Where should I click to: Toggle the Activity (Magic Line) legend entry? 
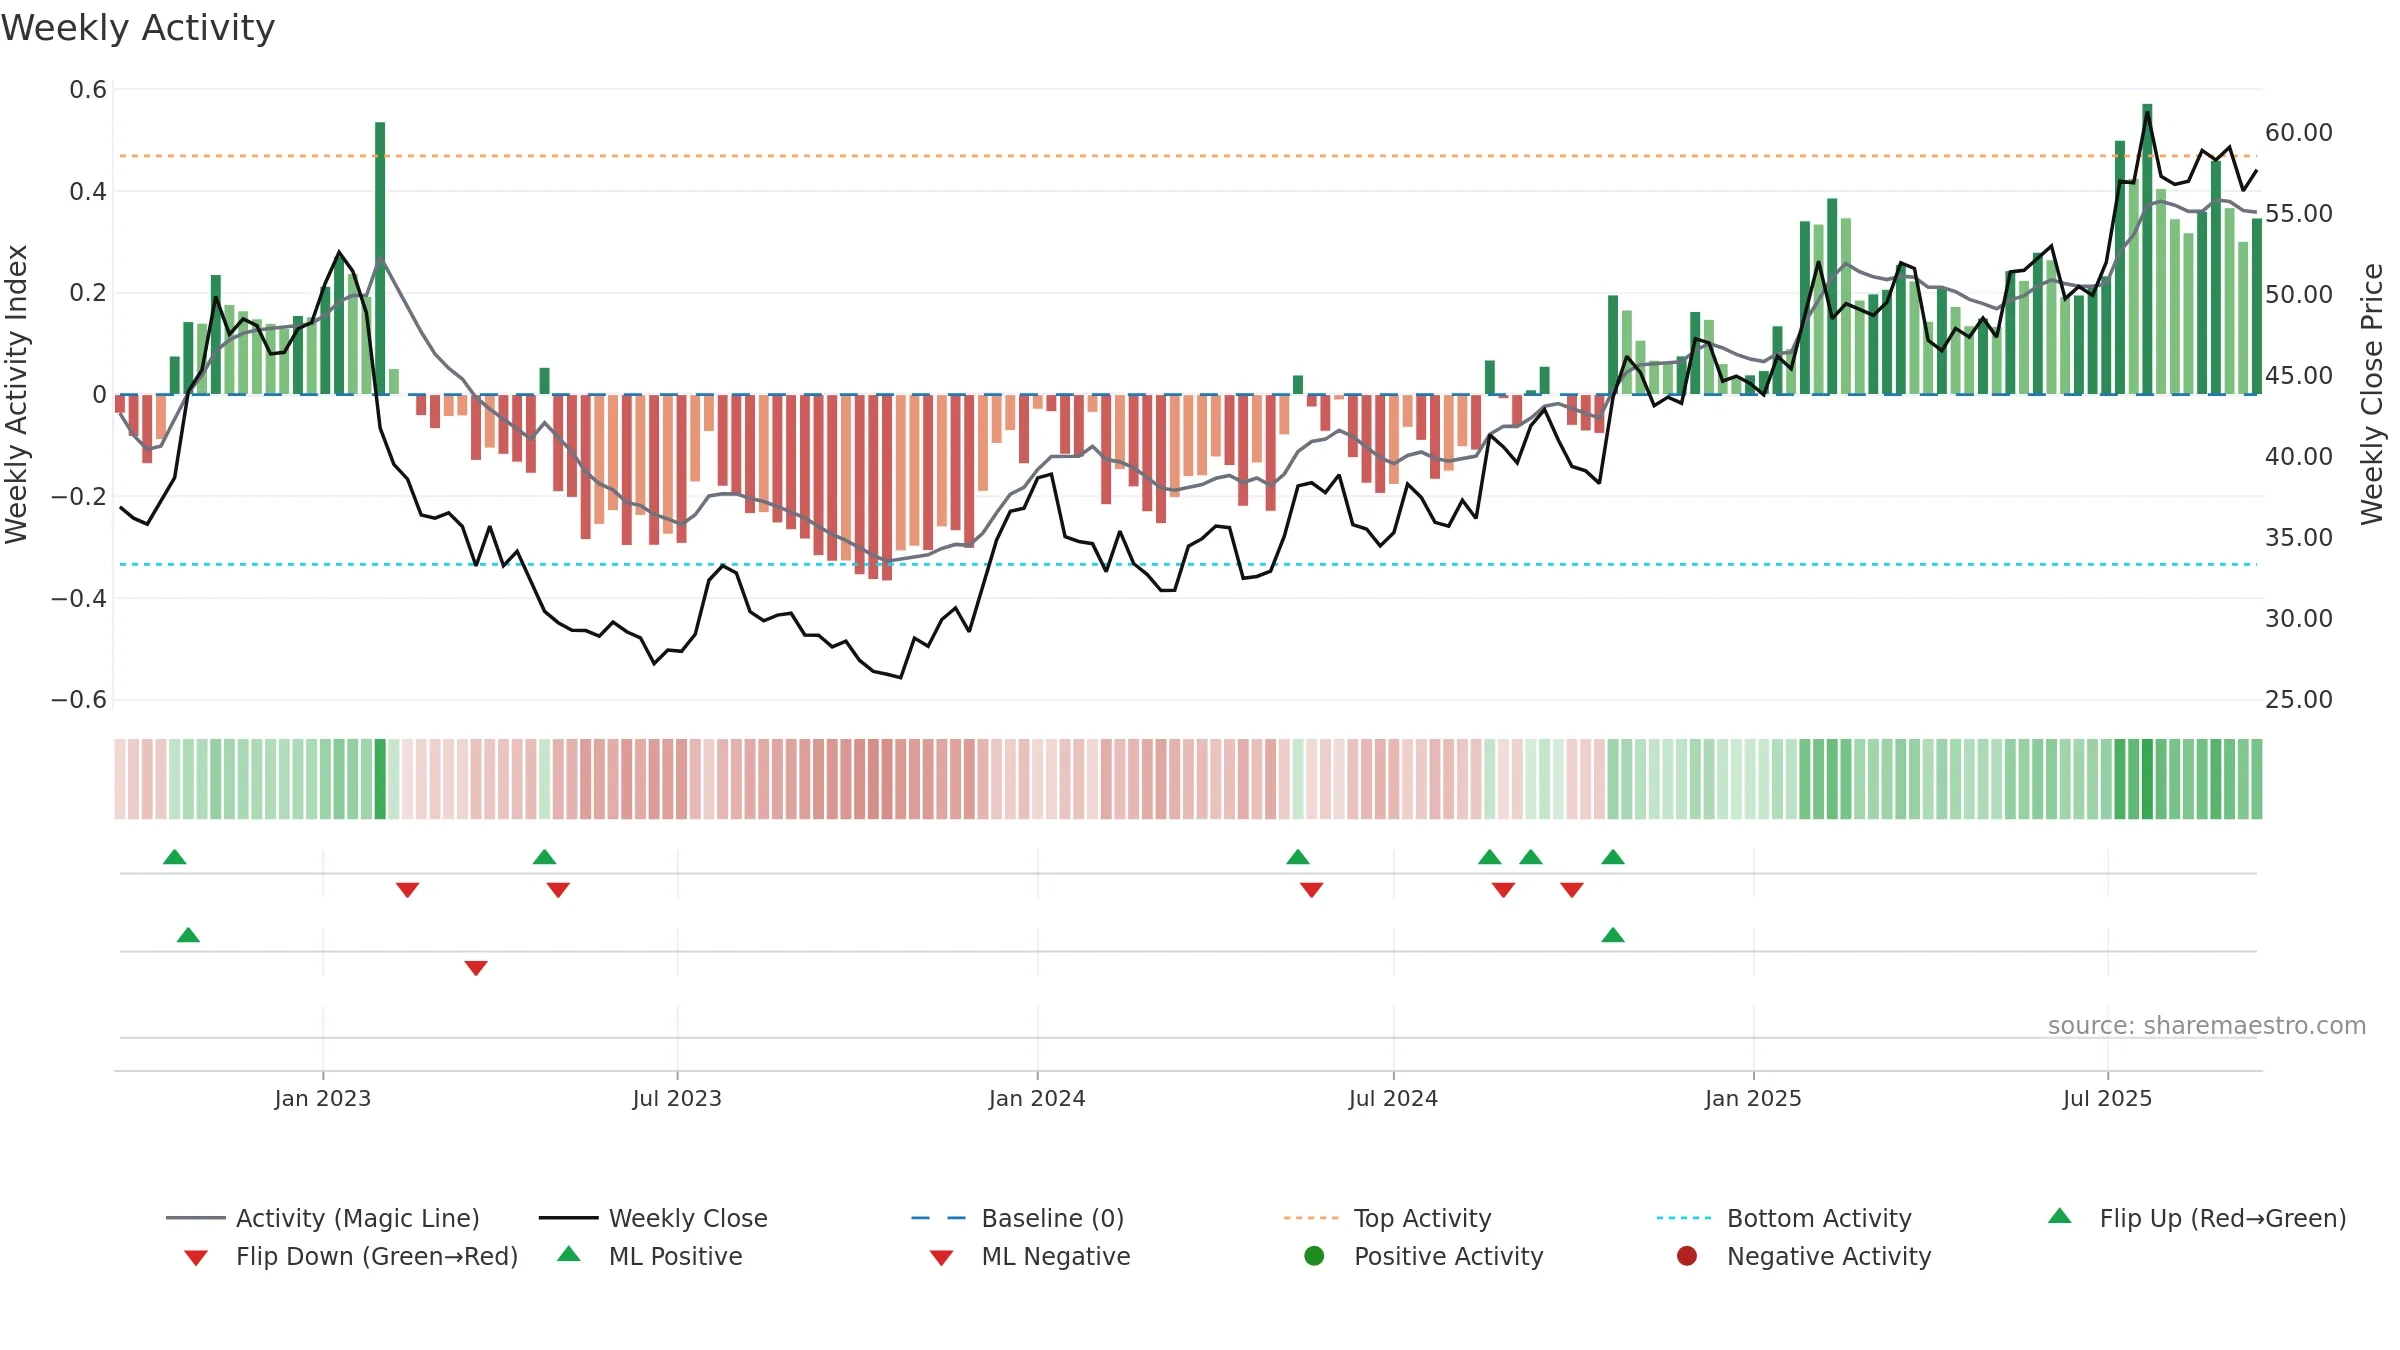(x=323, y=1218)
